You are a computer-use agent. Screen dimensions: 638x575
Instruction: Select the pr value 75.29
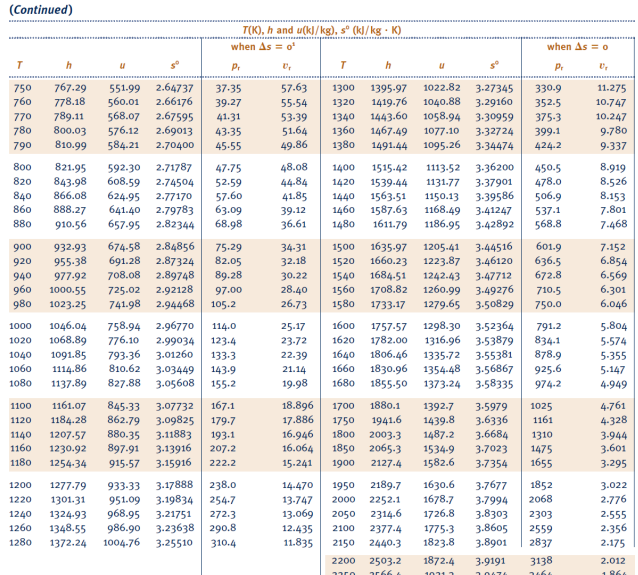pos(228,247)
